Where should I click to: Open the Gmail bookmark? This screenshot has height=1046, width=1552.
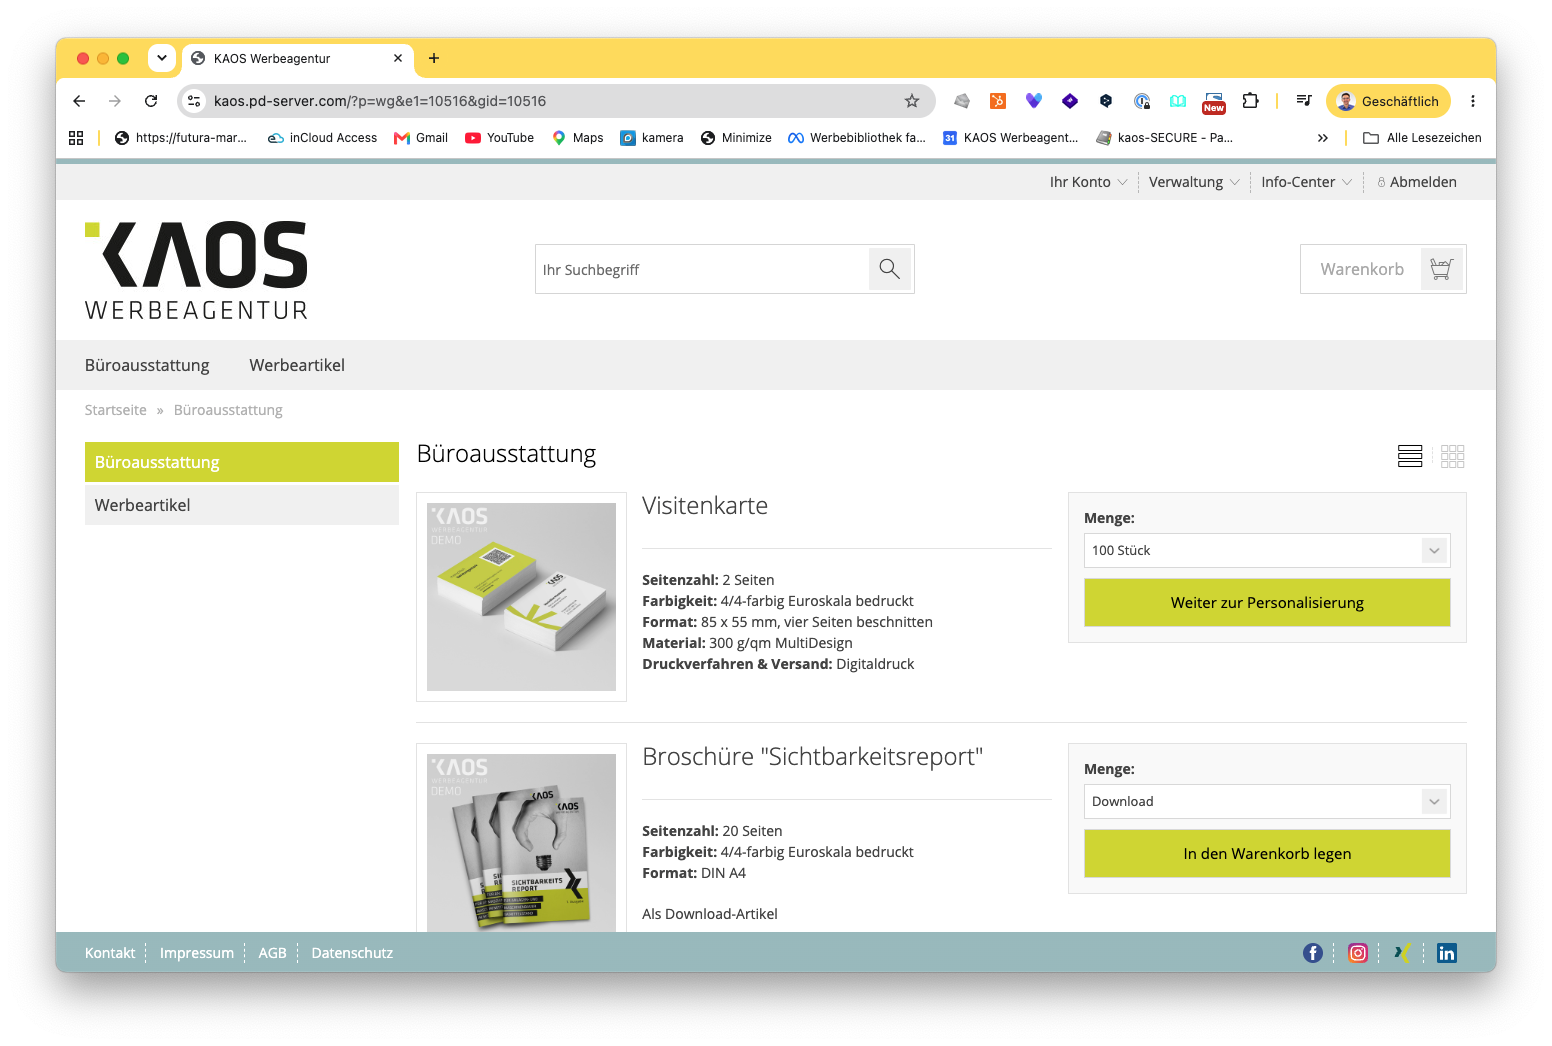tap(421, 138)
